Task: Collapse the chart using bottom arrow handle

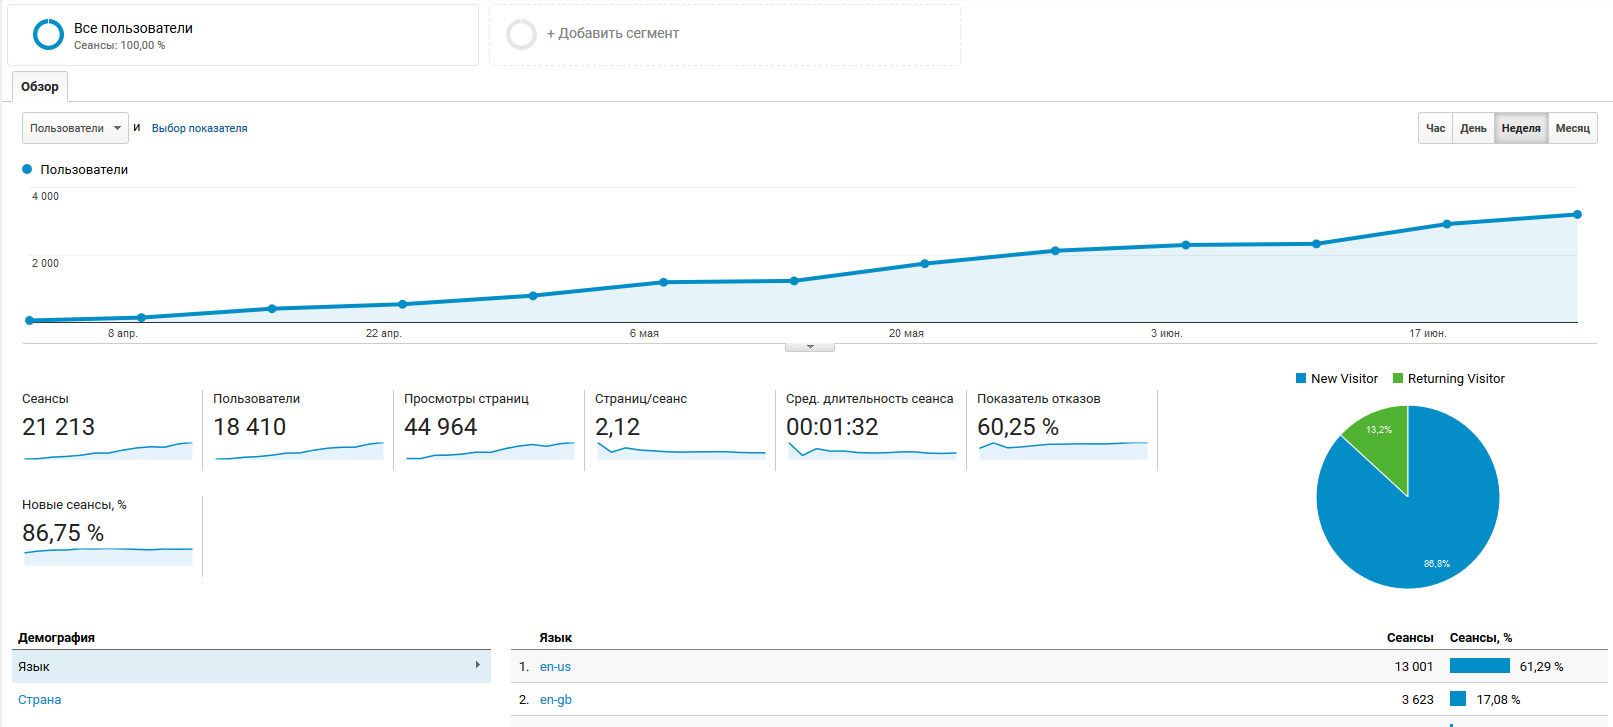Action: click(x=810, y=347)
